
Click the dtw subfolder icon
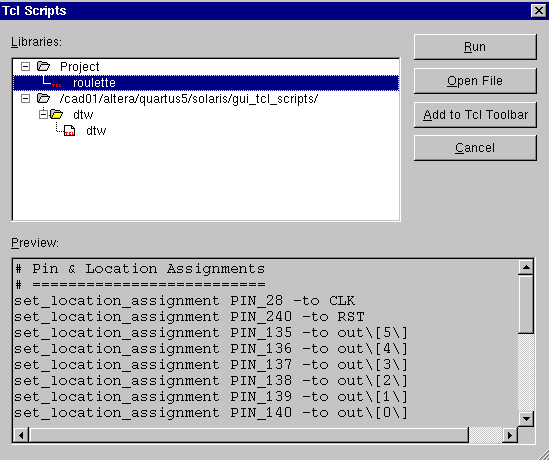pyautogui.click(x=56, y=114)
